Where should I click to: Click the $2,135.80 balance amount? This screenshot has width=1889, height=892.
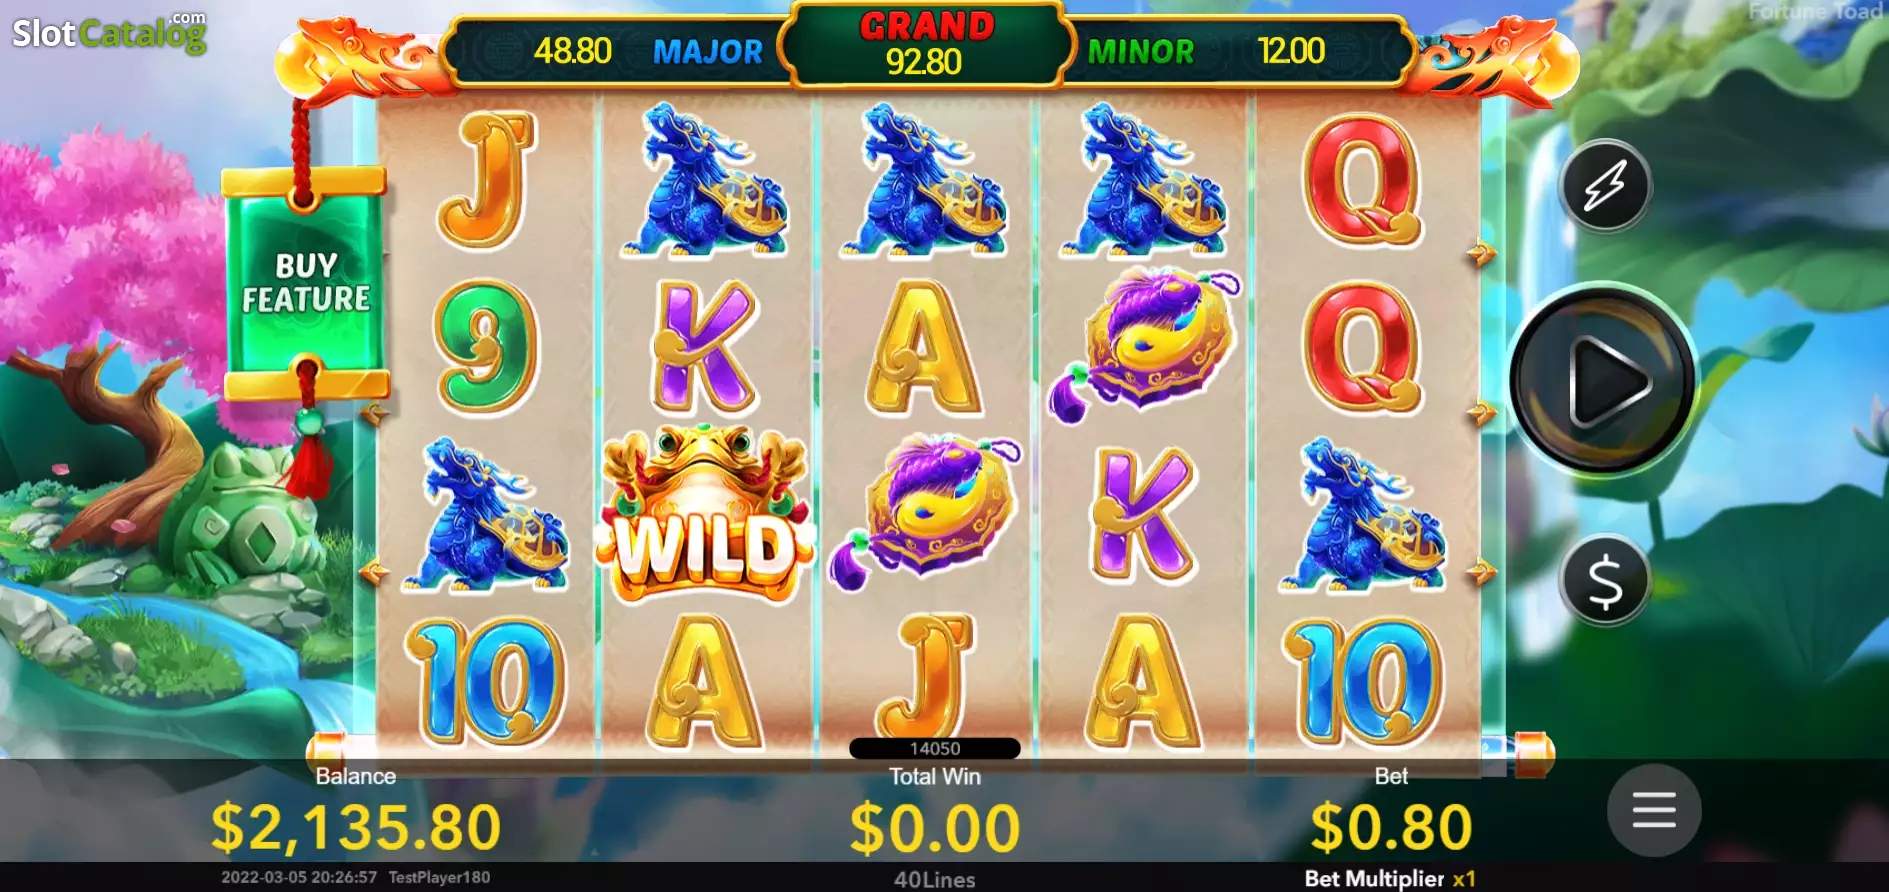click(355, 827)
